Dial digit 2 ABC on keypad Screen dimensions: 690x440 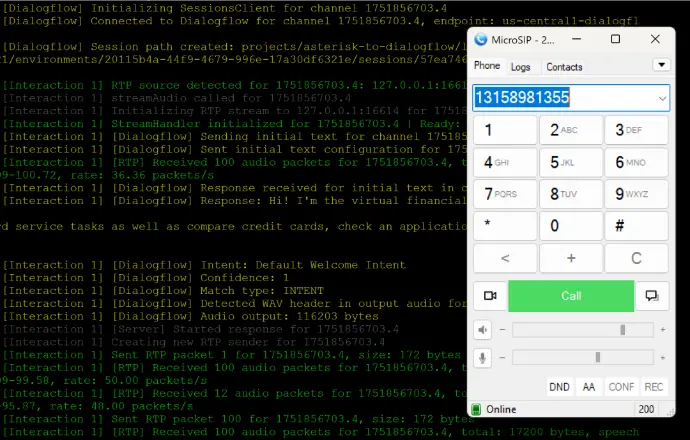[571, 130]
